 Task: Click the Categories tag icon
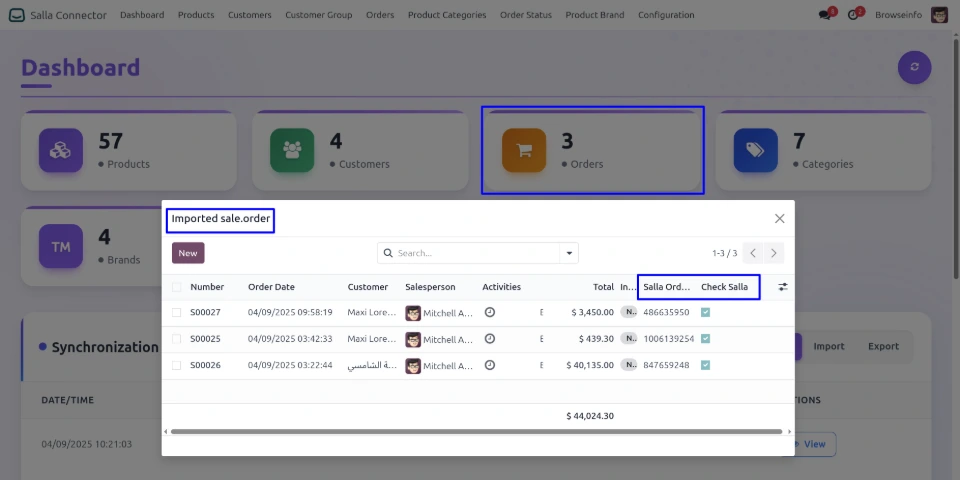pyautogui.click(x=755, y=150)
